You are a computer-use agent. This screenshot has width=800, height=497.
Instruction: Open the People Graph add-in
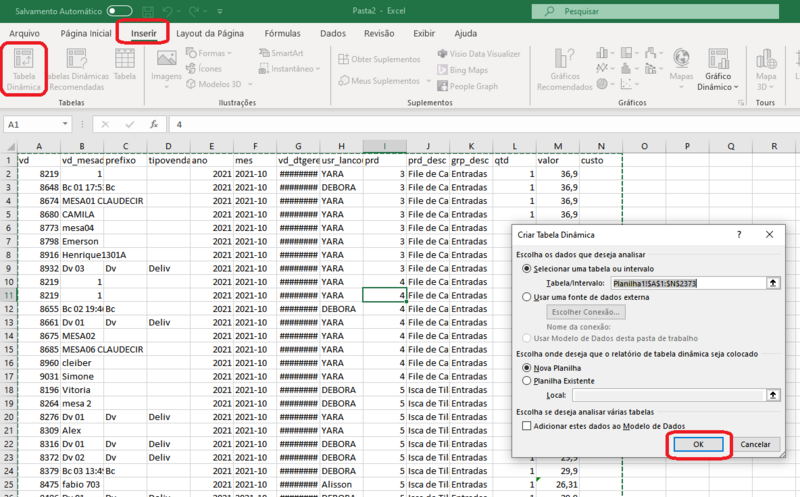[x=467, y=86]
